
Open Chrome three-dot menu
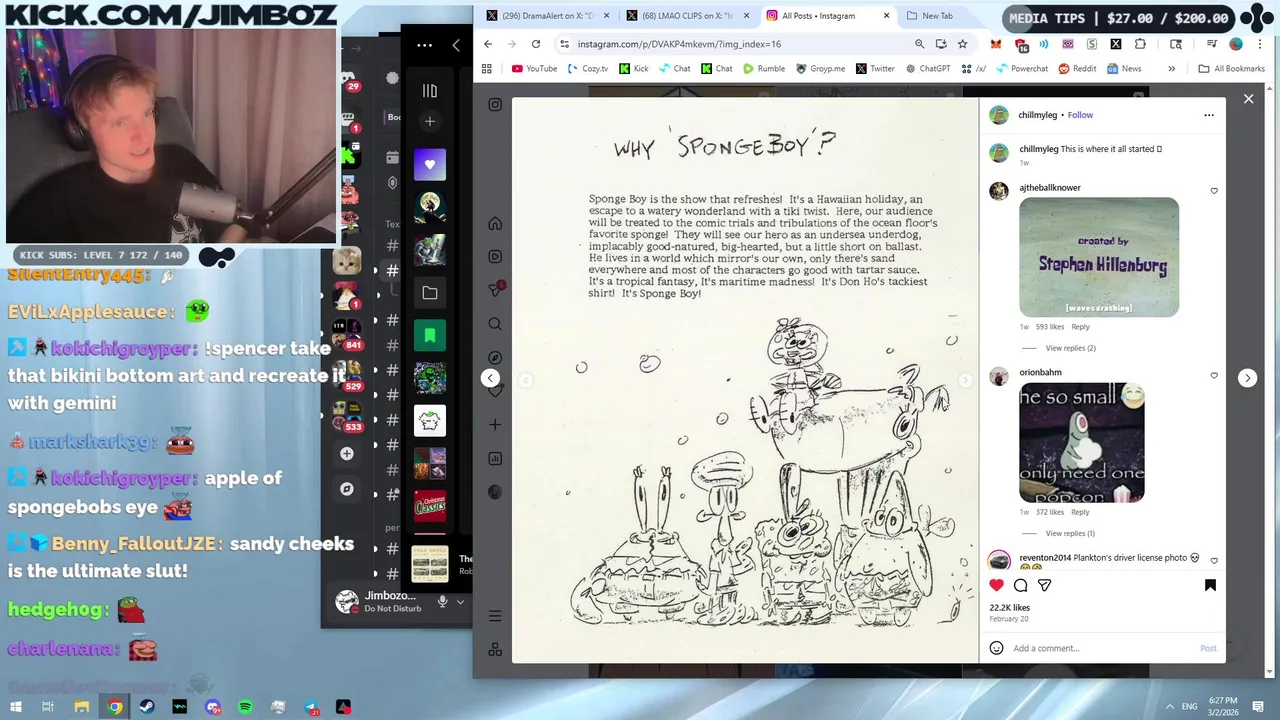1262,44
